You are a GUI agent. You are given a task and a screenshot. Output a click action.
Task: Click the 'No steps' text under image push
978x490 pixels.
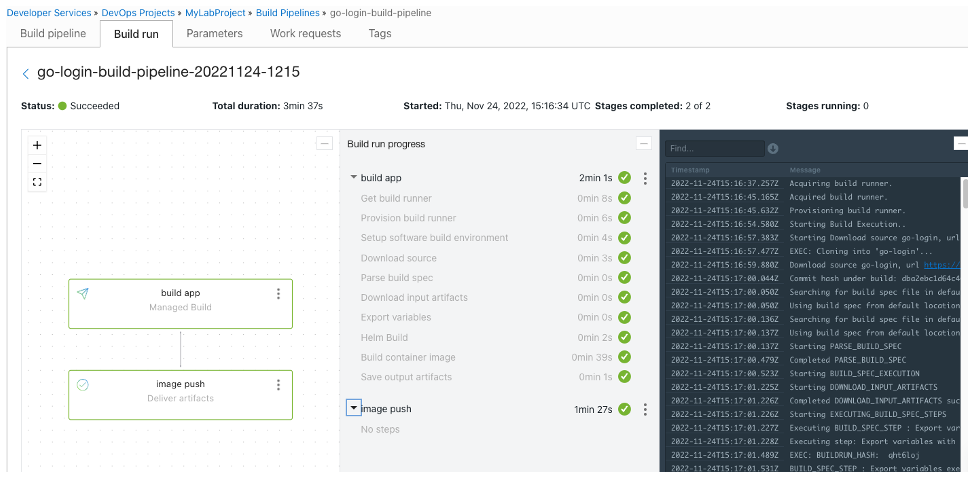click(x=380, y=430)
